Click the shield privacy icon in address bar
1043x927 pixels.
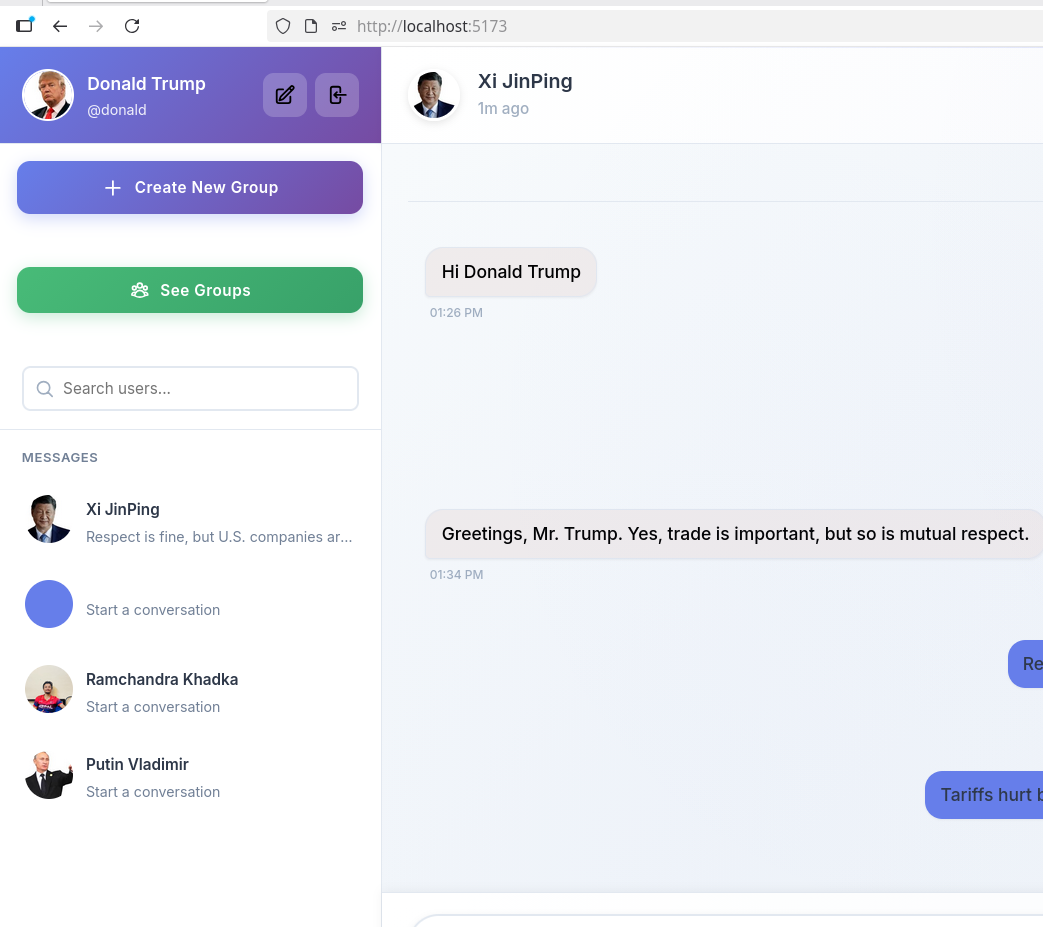[x=283, y=26]
